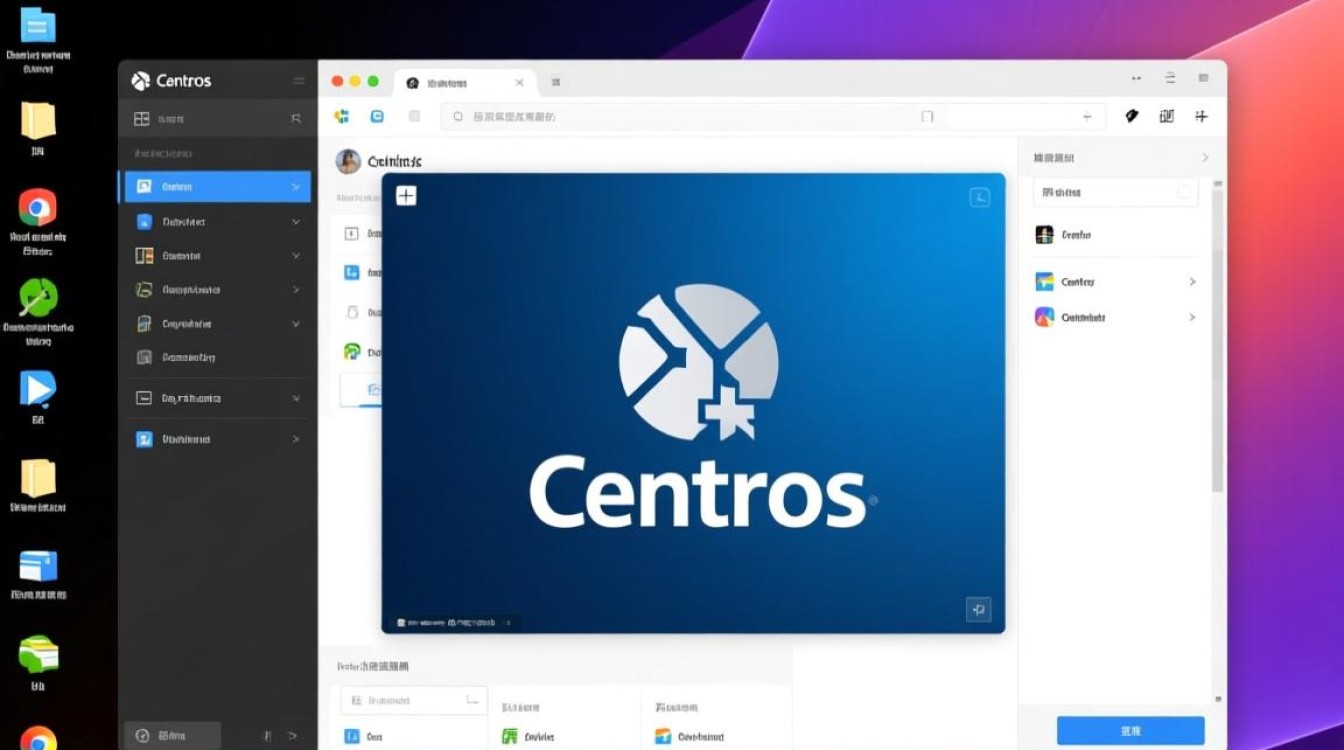The height and width of the screenshot is (750, 1344).
Task: Click the right panel's vertical scrollbar
Action: pos(1217,338)
